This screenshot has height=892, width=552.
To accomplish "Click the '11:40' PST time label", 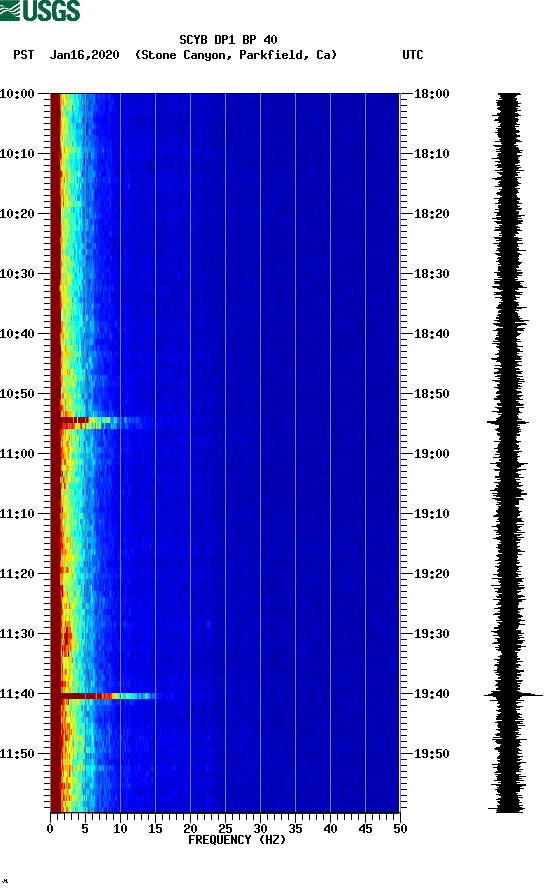I will 17,693.
